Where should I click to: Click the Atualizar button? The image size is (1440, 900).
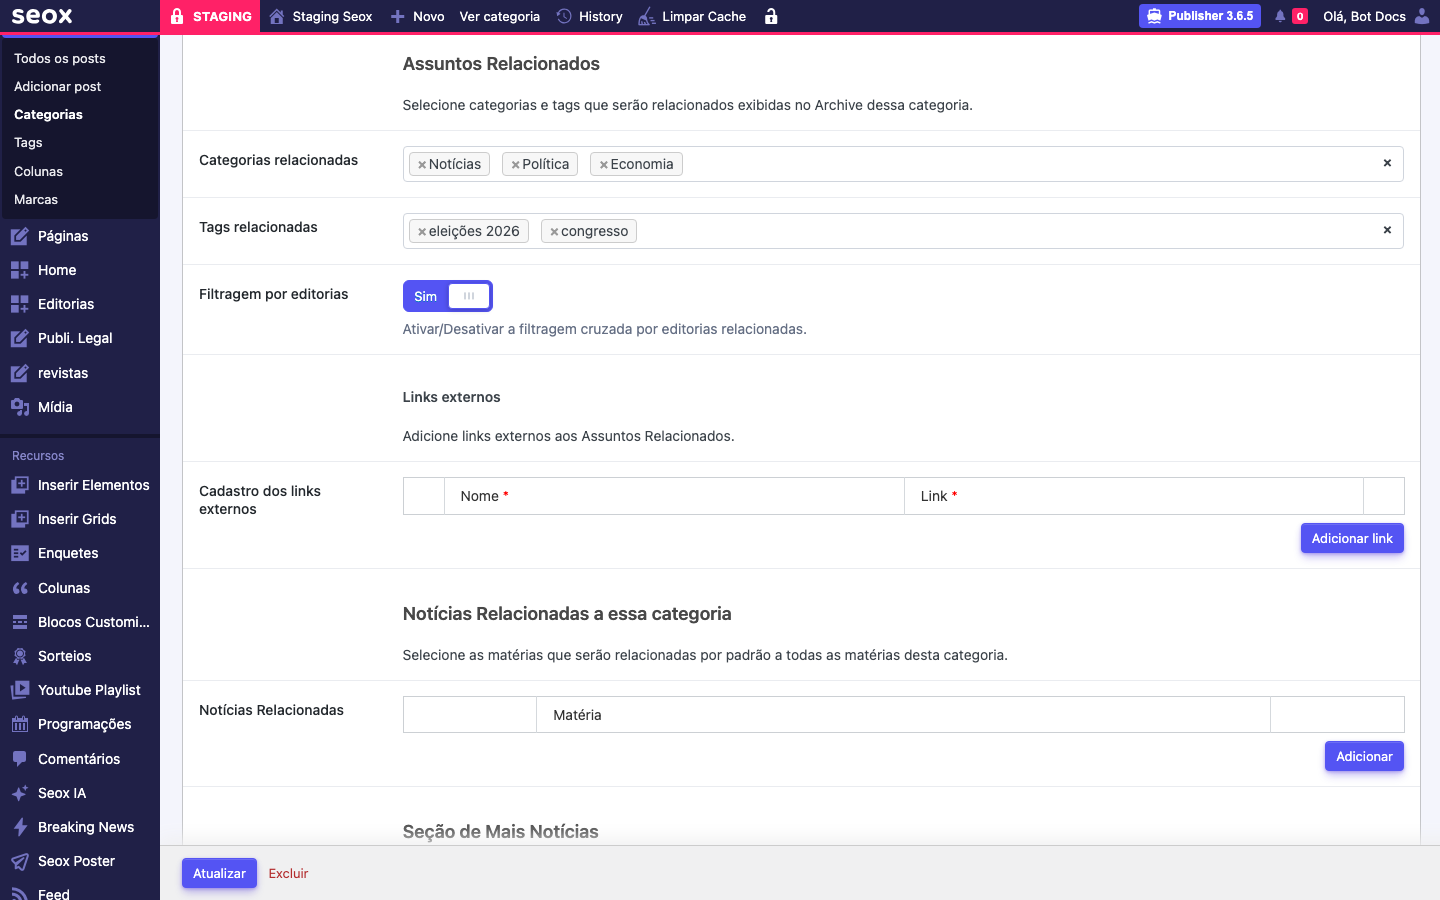point(219,873)
